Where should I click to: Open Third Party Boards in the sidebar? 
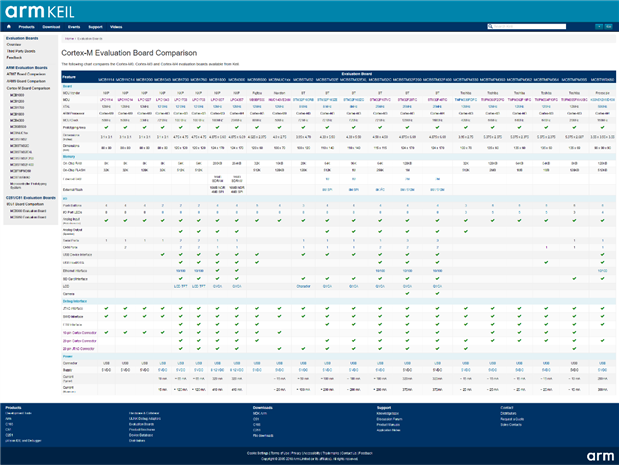(x=21, y=51)
